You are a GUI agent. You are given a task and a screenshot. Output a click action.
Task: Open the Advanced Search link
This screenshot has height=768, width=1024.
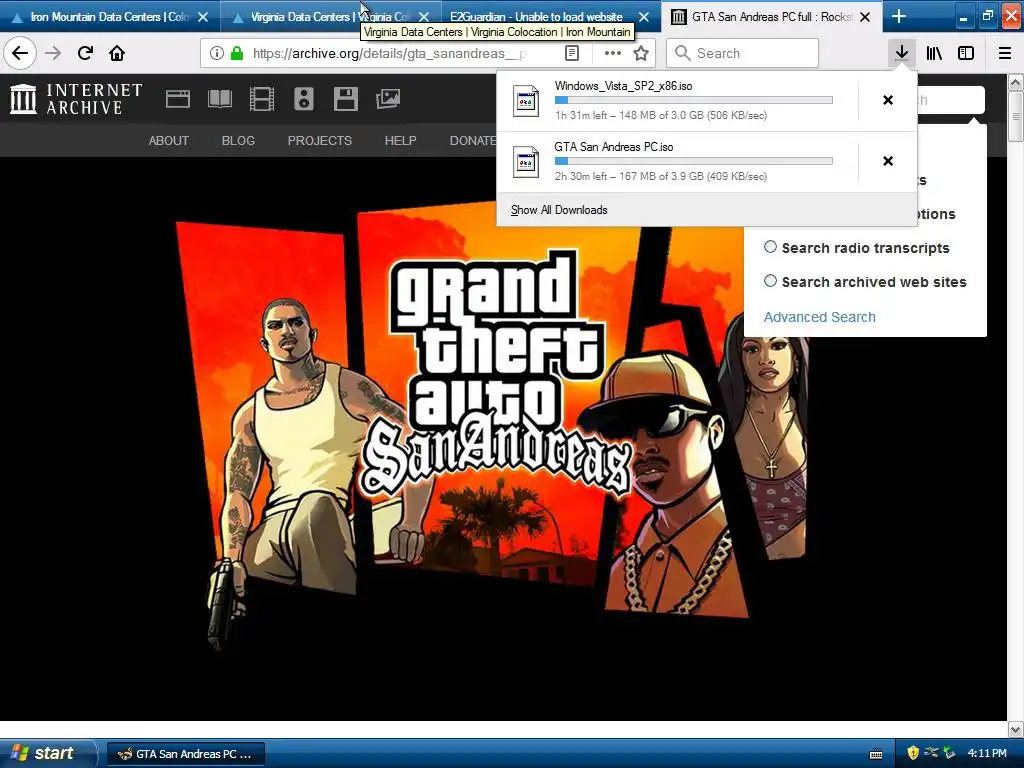coord(820,317)
